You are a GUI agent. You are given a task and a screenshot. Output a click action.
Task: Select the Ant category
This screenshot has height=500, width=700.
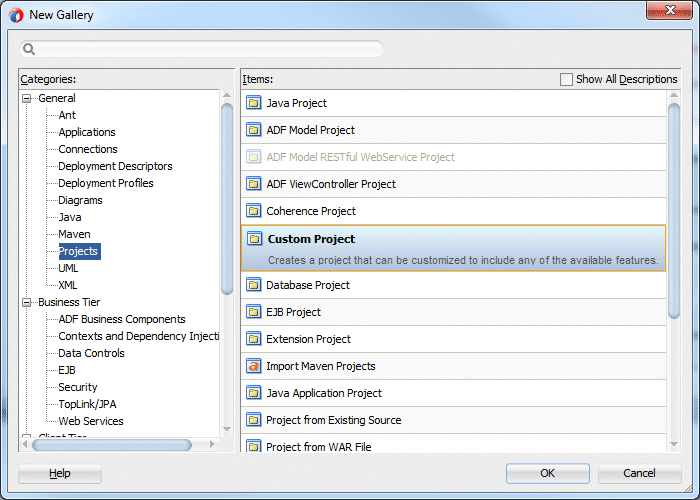67,115
